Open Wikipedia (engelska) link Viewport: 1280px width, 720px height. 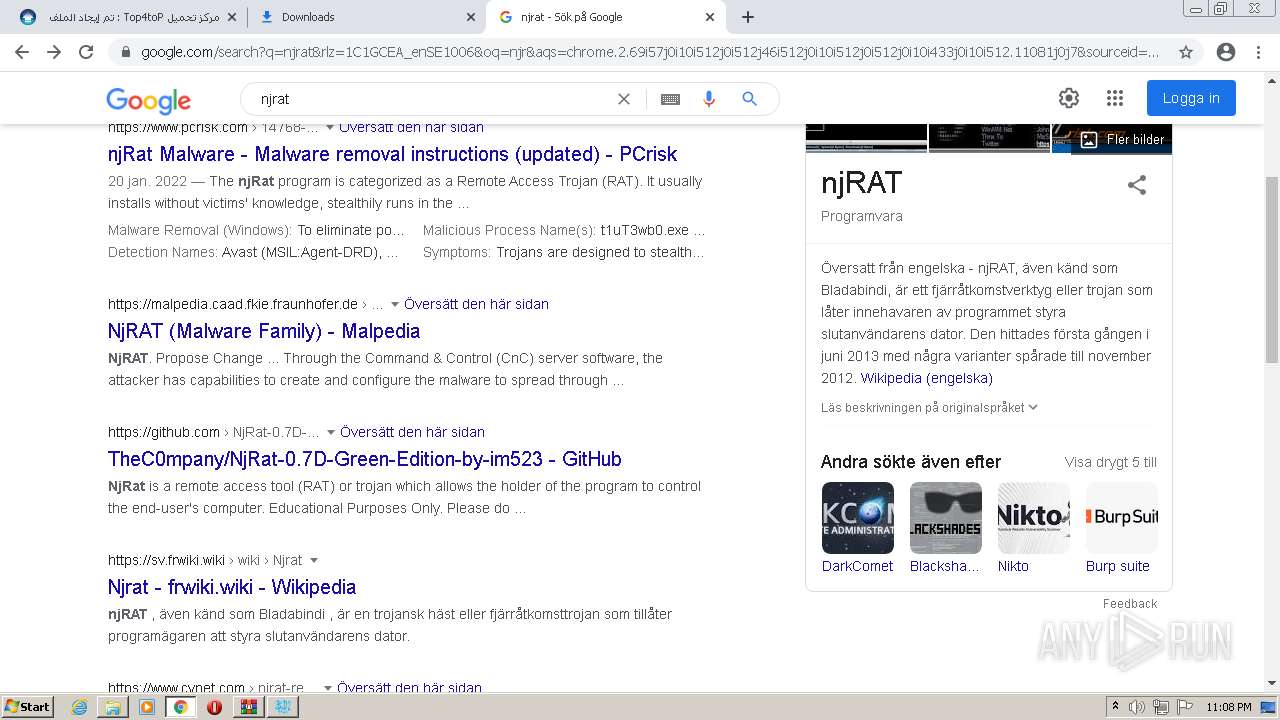[926, 378]
